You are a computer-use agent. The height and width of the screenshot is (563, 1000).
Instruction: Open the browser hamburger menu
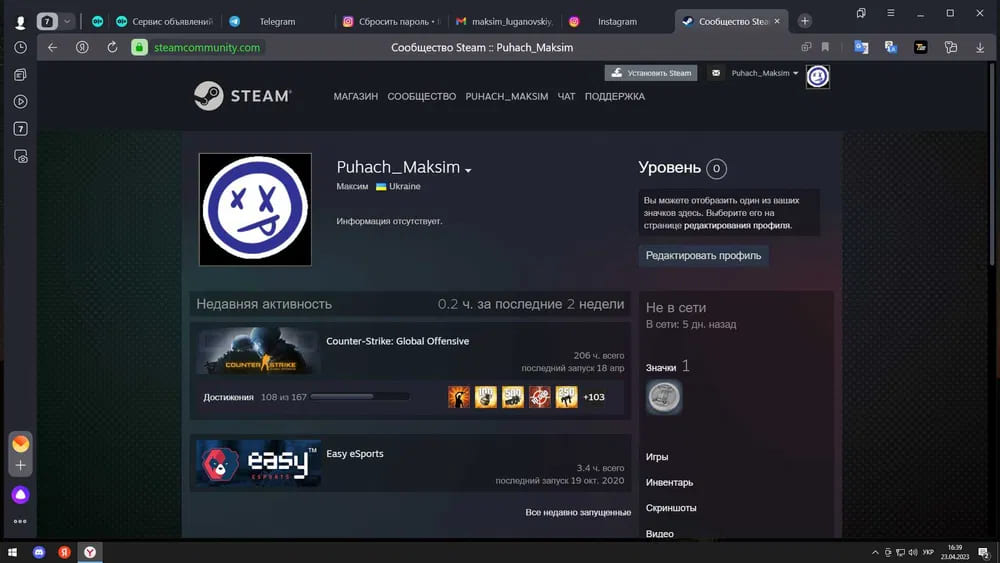(890, 13)
